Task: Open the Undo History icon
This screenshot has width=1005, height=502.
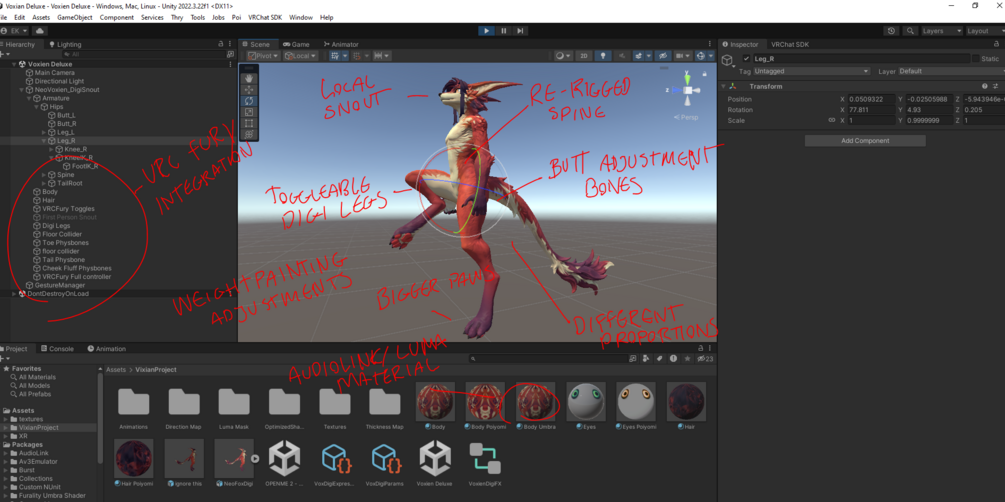Action: point(892,31)
